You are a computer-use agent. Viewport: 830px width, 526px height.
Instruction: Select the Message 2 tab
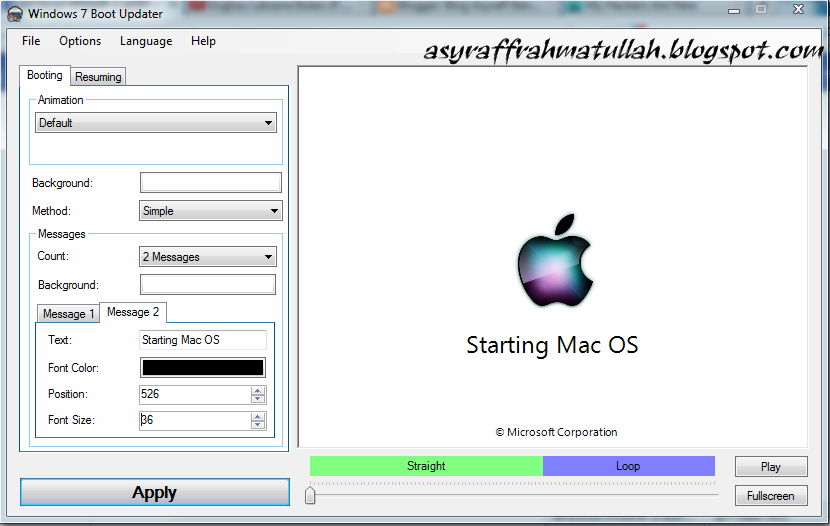(133, 312)
